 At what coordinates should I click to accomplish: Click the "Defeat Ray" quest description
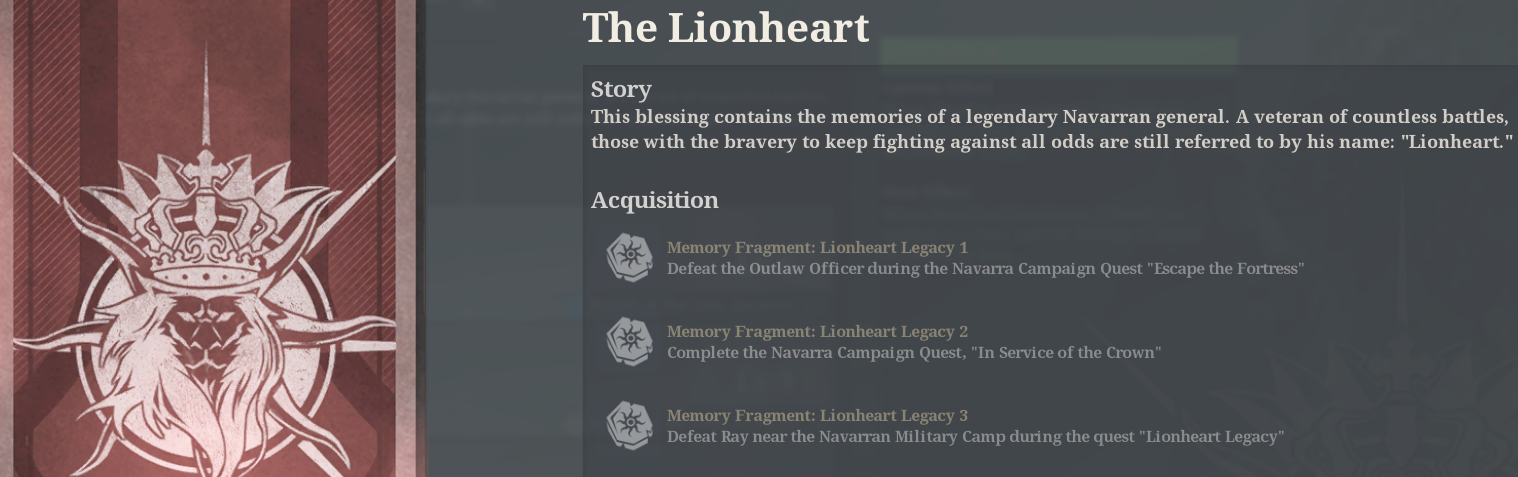tap(975, 436)
